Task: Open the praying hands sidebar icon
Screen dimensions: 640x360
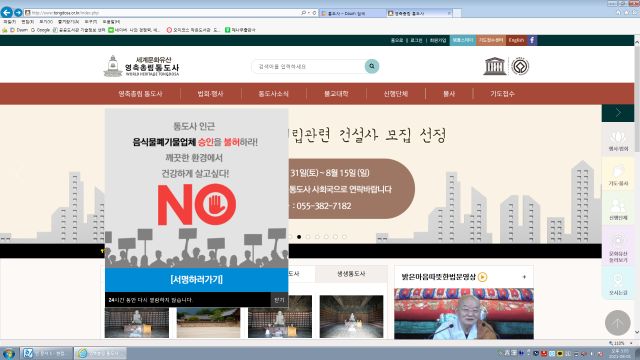Action: click(x=618, y=174)
